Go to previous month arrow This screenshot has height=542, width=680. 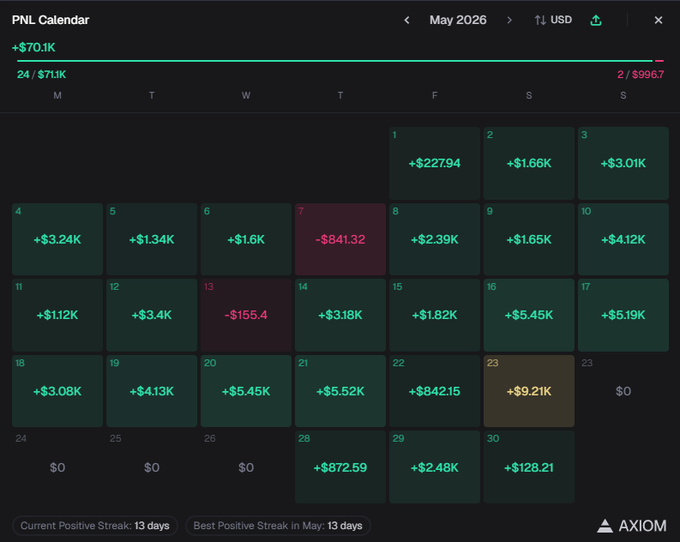[407, 20]
